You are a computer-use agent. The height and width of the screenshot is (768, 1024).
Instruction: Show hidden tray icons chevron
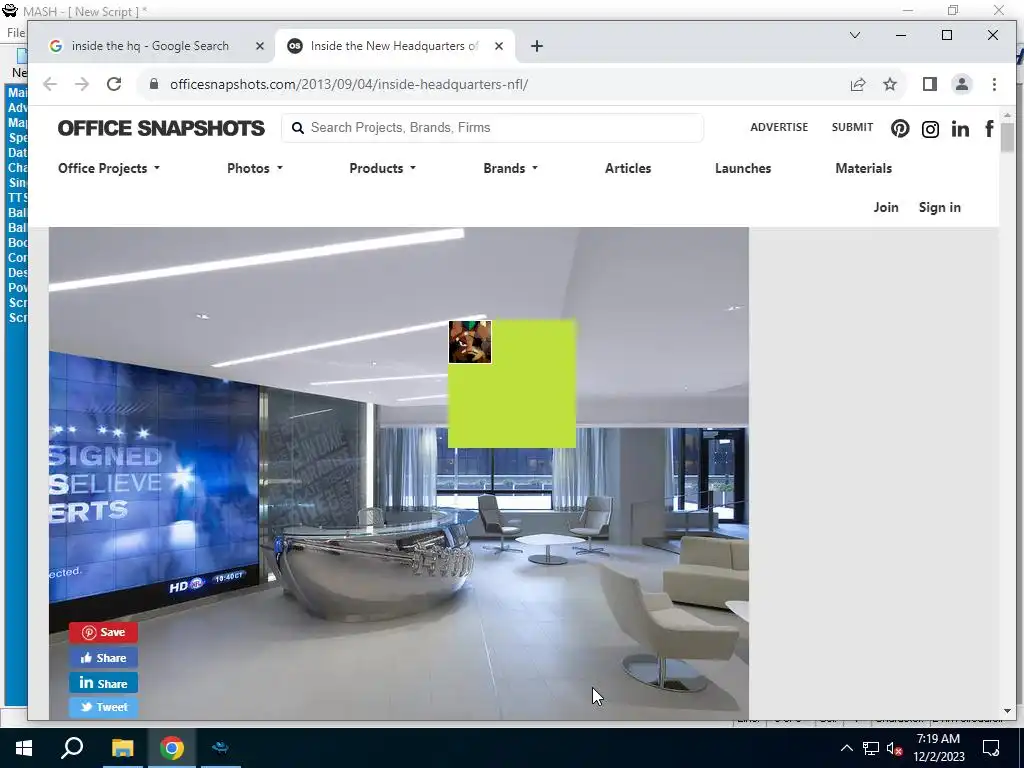(x=846, y=748)
